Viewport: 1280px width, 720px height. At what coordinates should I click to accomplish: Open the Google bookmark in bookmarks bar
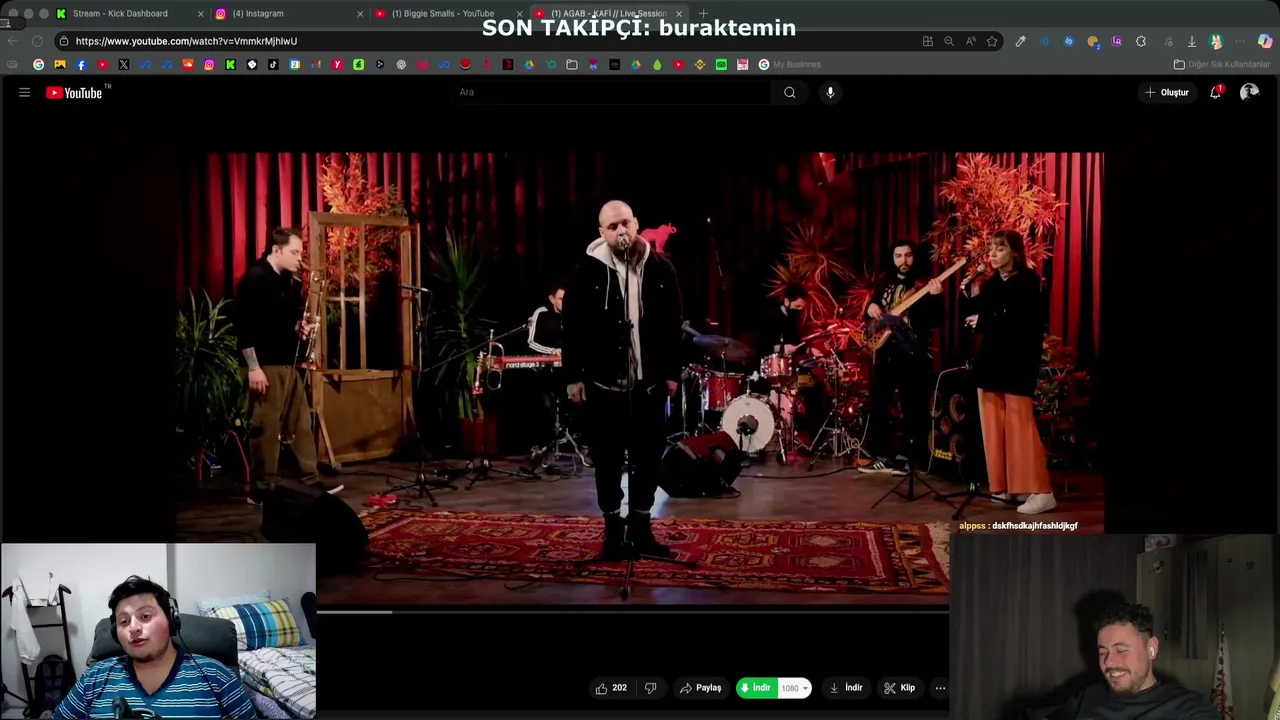[x=38, y=64]
